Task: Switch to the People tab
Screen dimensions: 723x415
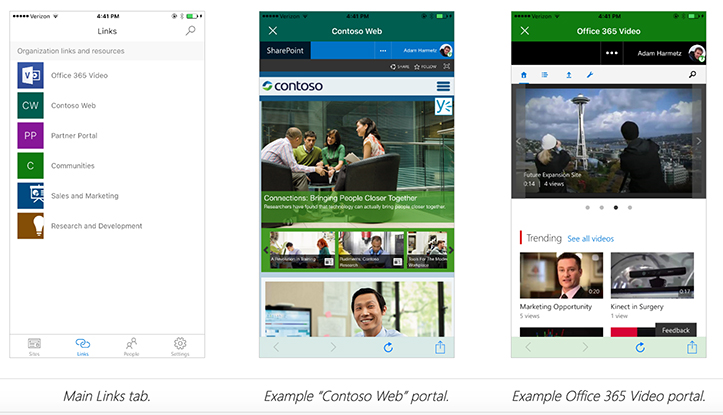Action: click(131, 347)
